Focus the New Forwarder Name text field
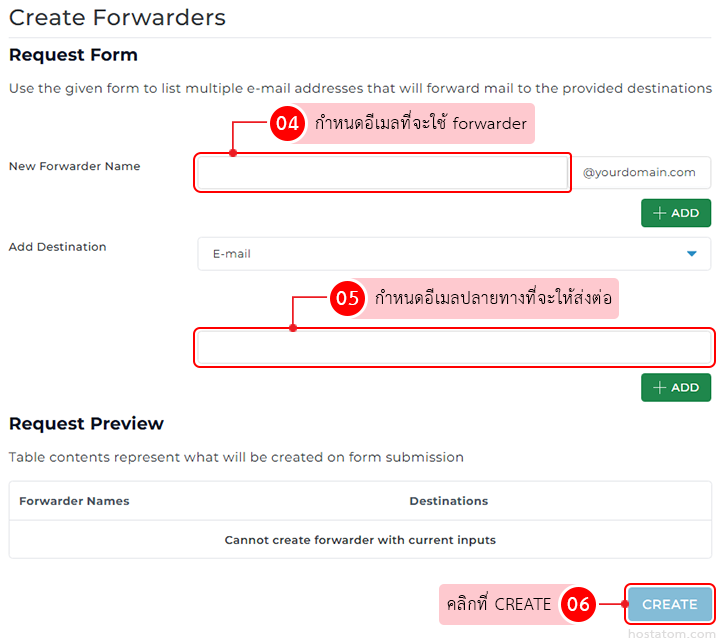Viewport: 720px width, 642px height. pos(382,173)
